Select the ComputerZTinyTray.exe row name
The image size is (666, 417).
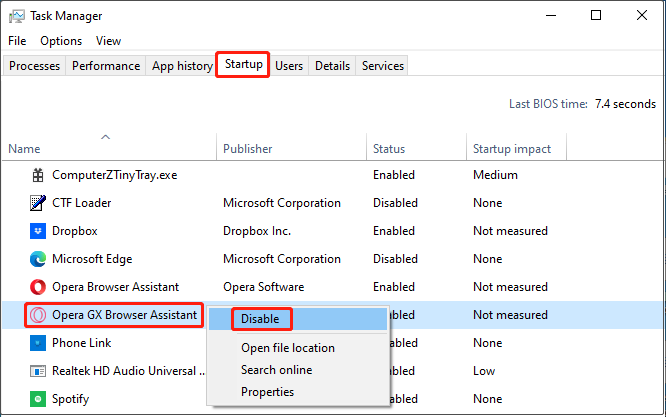pos(115,175)
